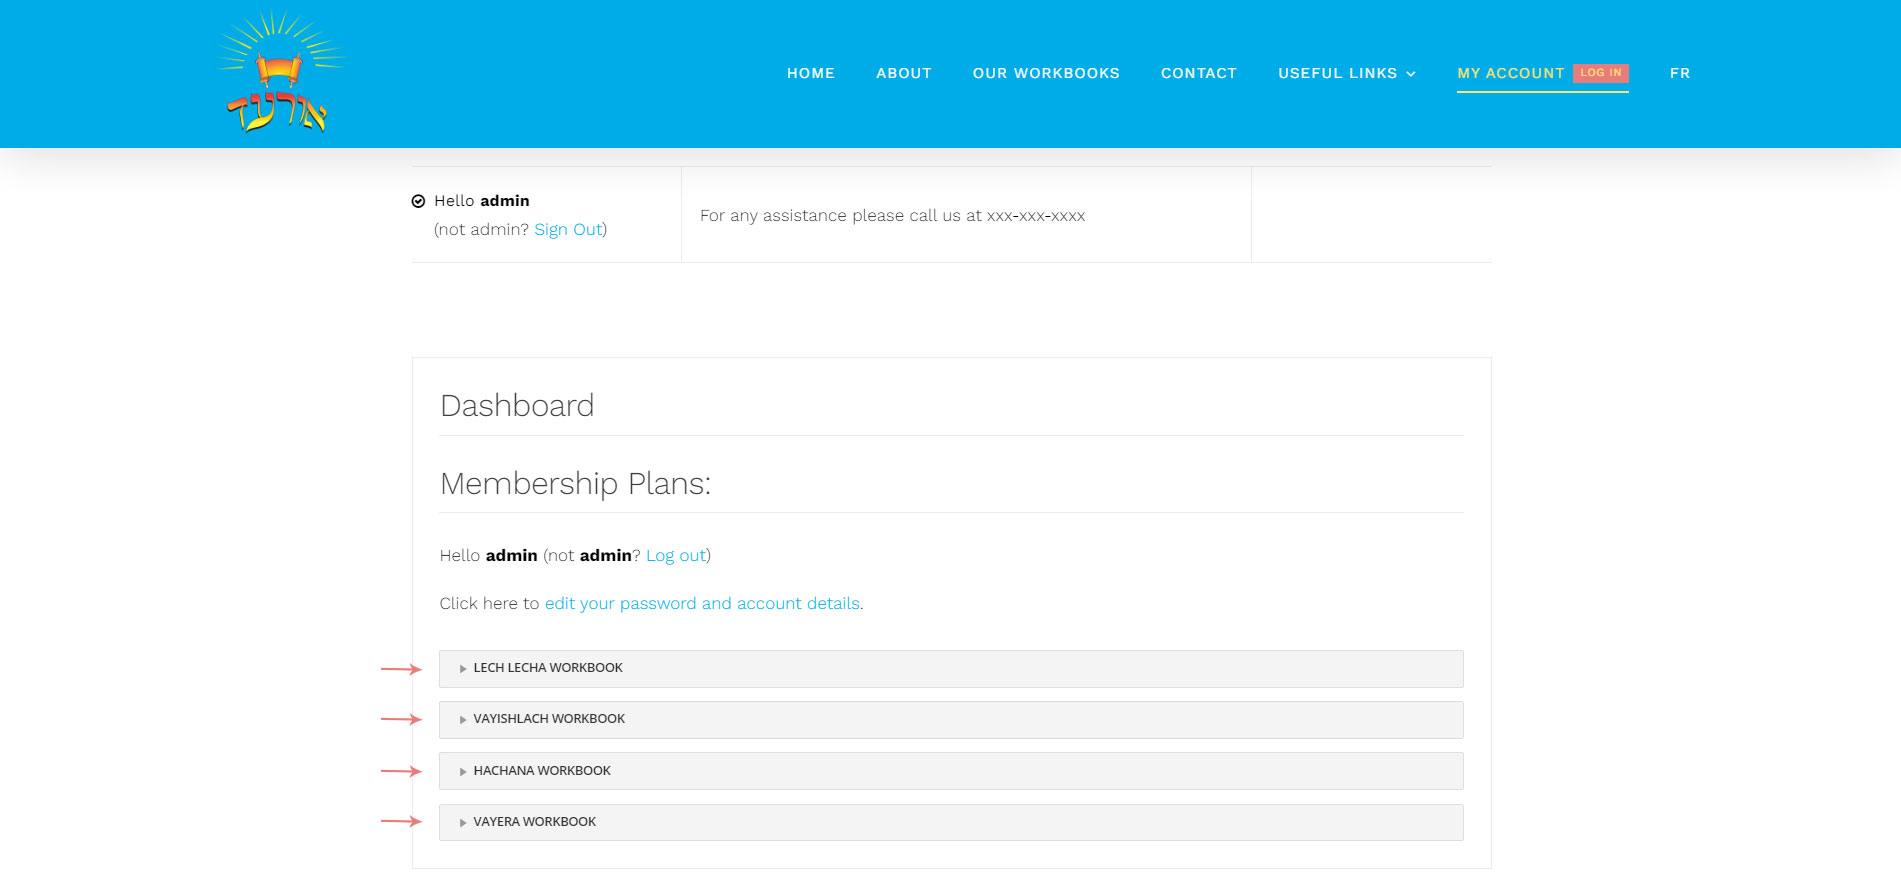Click the triangle icon next to Vayishlach Workbook
Screen dimensions: 1901x885
click(463, 720)
